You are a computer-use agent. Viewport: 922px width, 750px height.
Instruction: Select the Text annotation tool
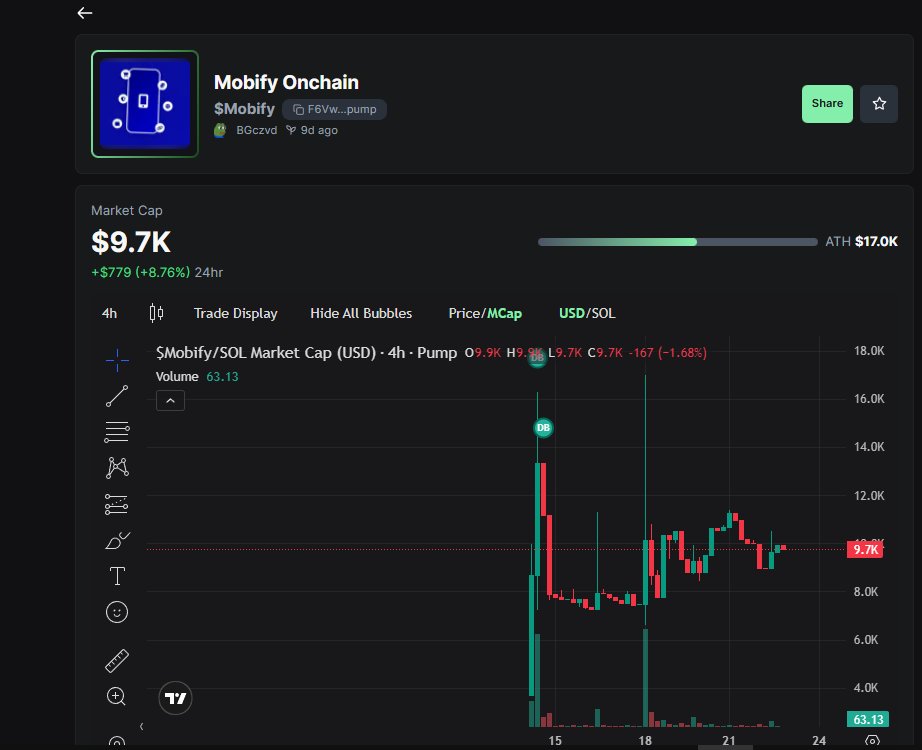click(117, 576)
